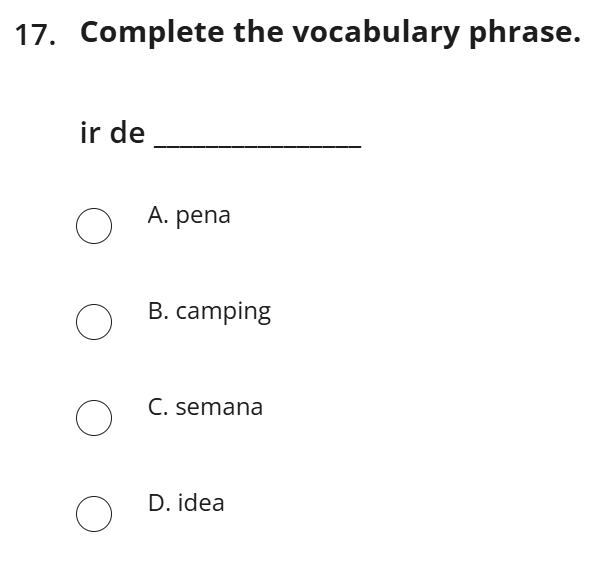The height and width of the screenshot is (561, 610).
Task: Click the option letter 'A.'
Action: 158,215
